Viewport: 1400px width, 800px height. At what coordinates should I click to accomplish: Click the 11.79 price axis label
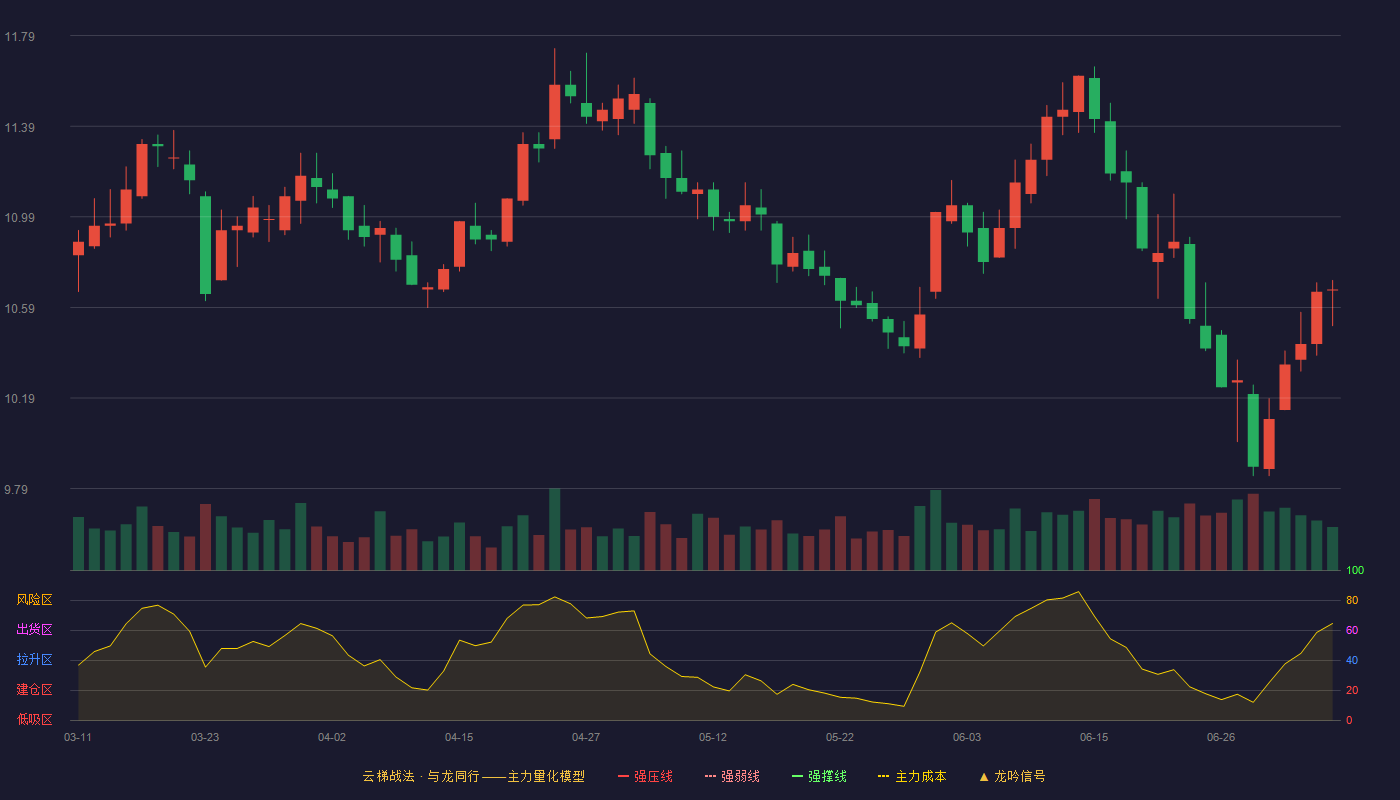19,37
